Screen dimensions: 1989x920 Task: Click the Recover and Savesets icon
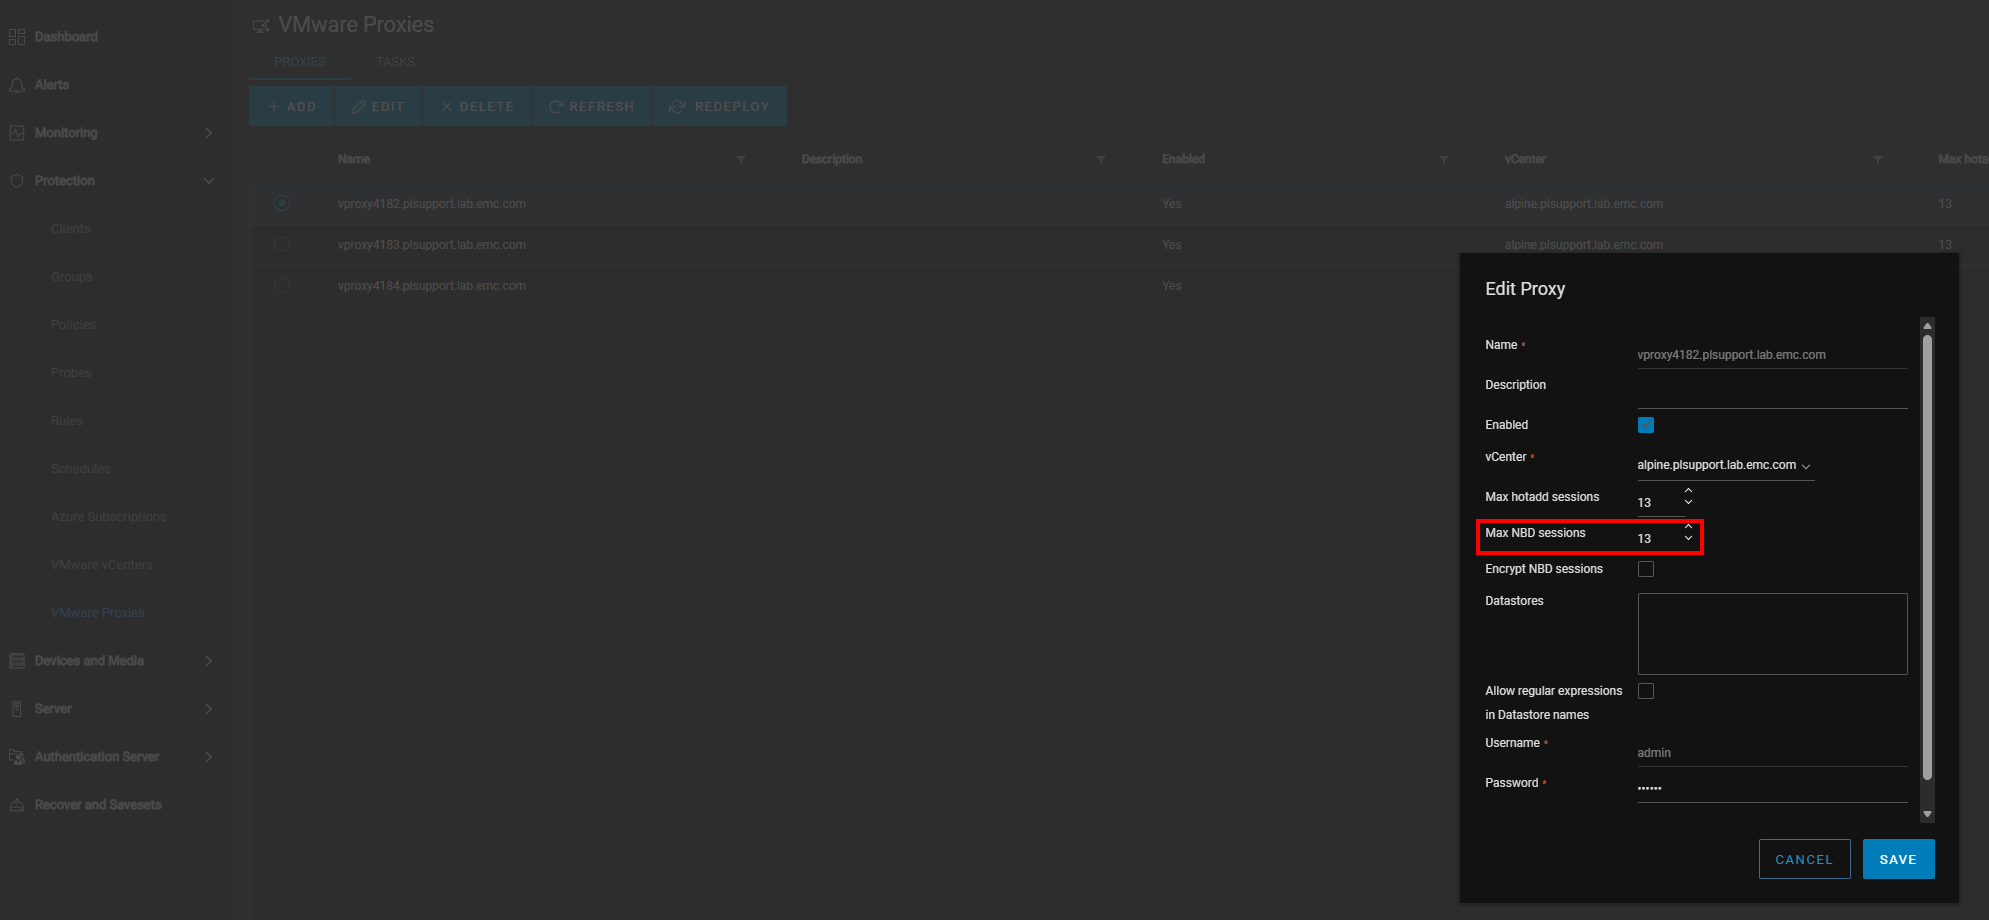tap(17, 805)
